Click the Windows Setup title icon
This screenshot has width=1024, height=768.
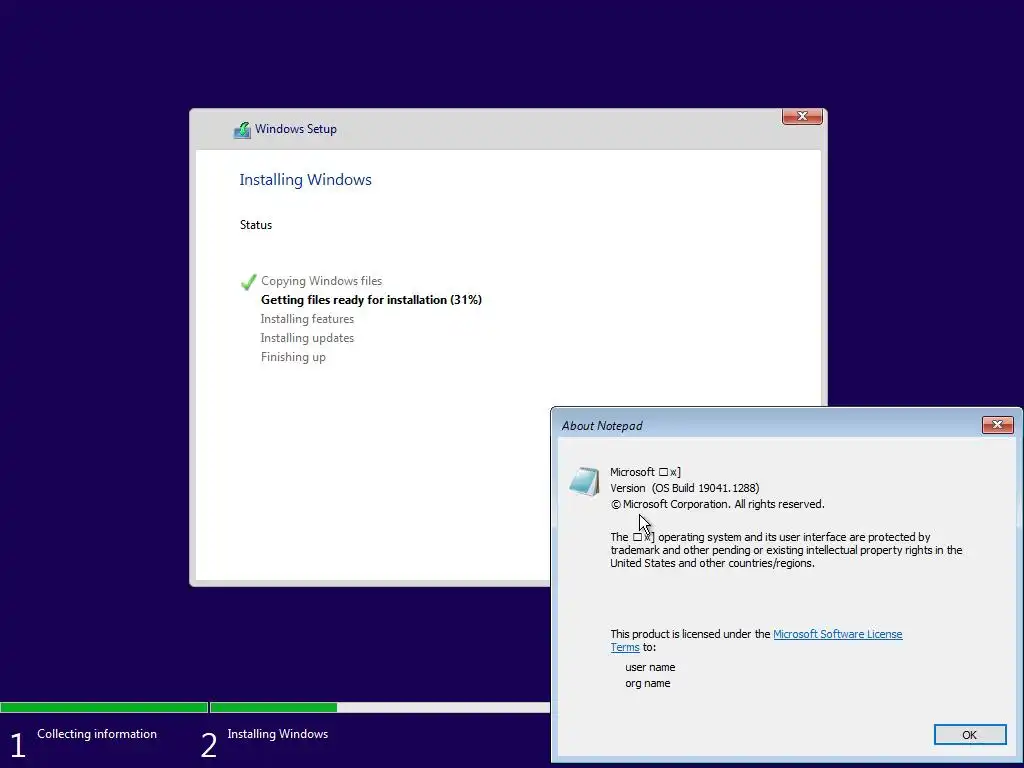pyautogui.click(x=242, y=130)
